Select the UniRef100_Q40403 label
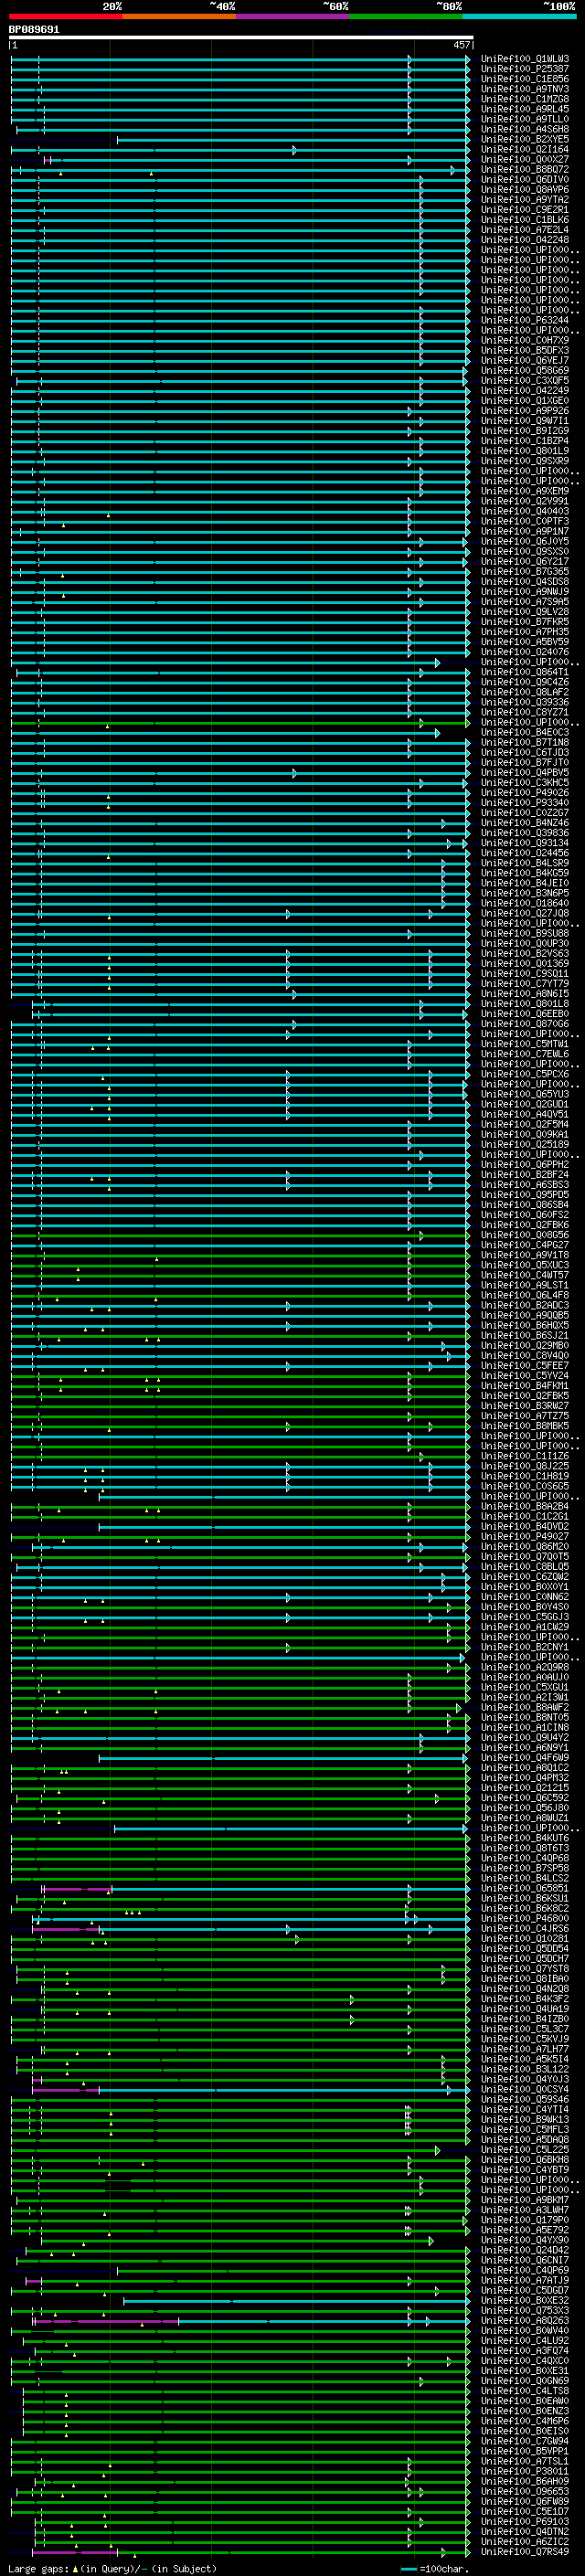 tap(525, 511)
